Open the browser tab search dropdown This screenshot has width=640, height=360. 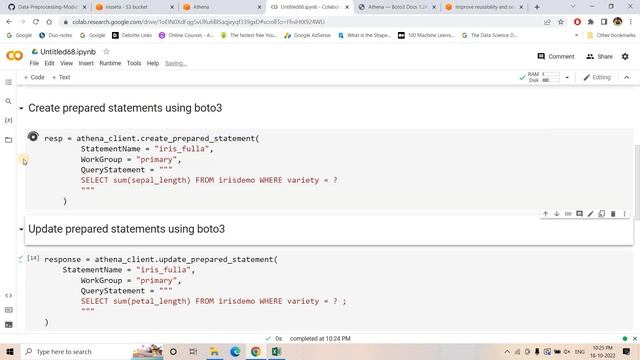click(573, 7)
